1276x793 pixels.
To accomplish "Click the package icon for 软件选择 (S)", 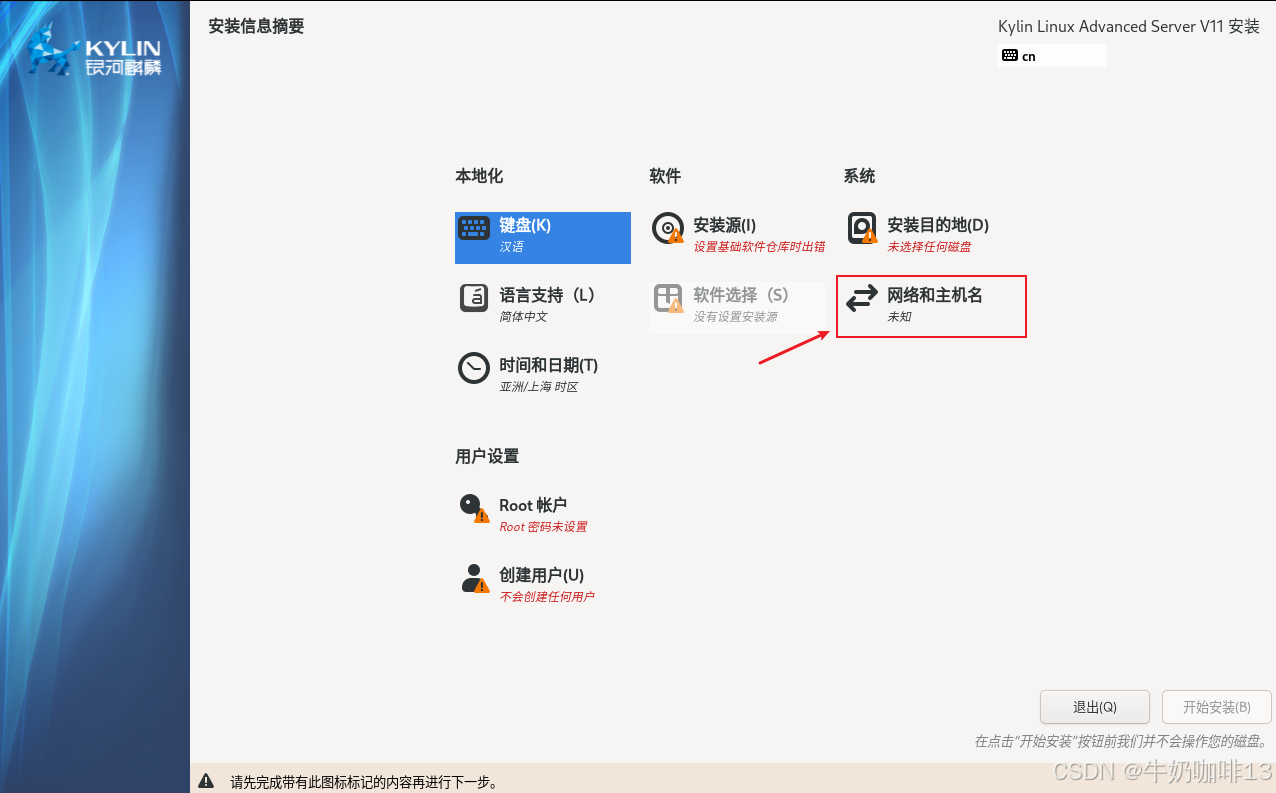I will [x=668, y=298].
